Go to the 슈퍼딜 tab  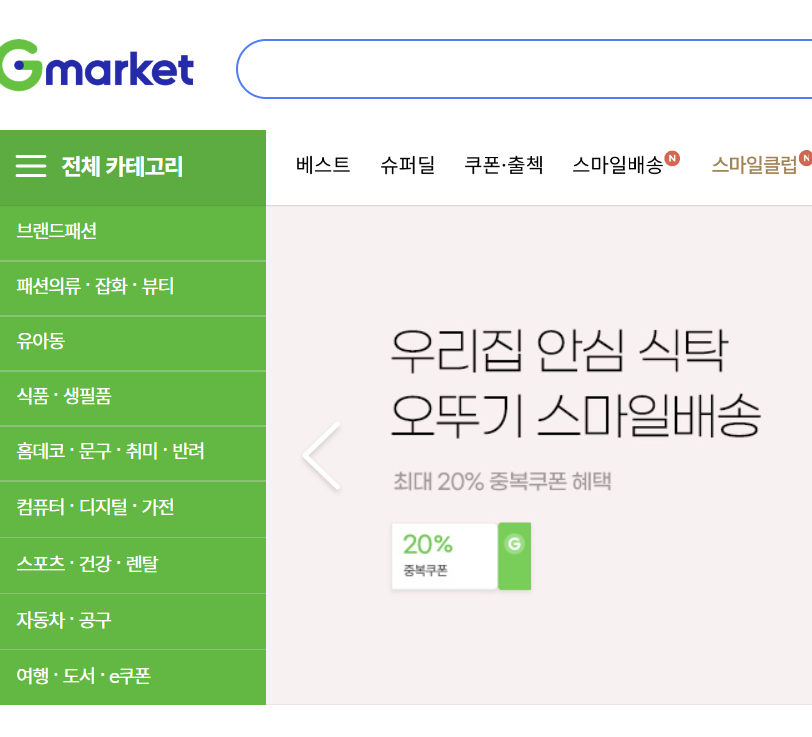point(408,165)
